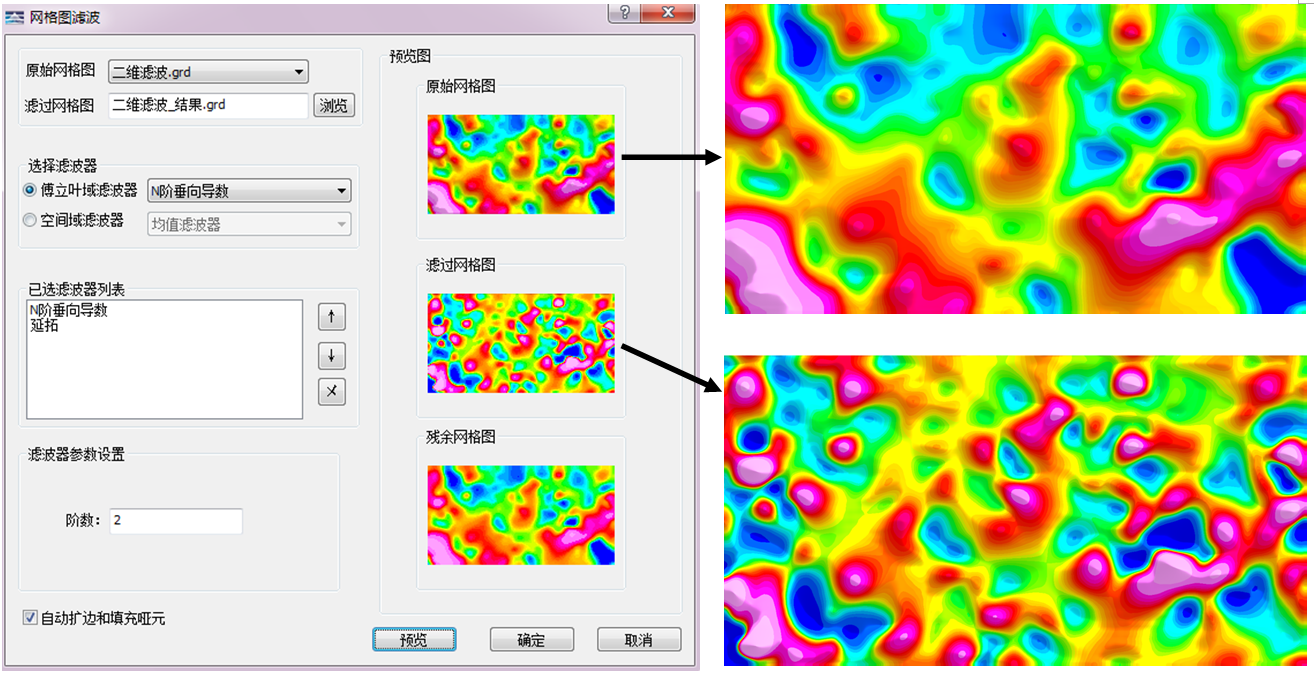Click the 残余网格图 preview thumbnail
This screenshot has width=1314, height=676.
click(521, 515)
